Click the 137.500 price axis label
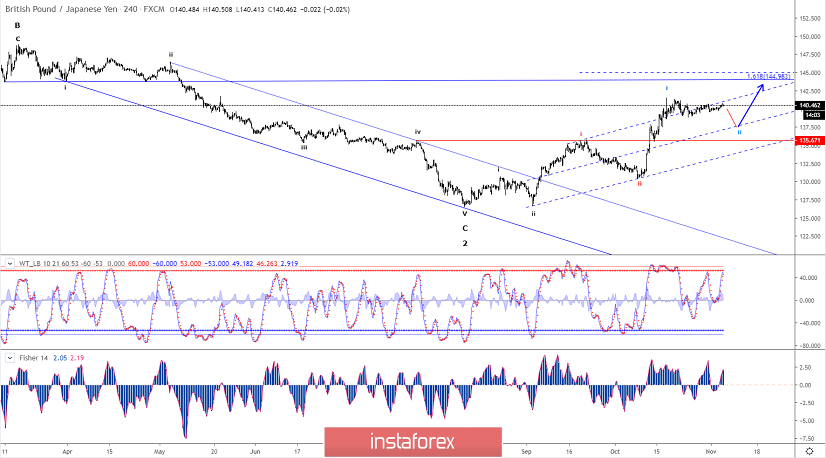826x458 pixels. coord(810,128)
